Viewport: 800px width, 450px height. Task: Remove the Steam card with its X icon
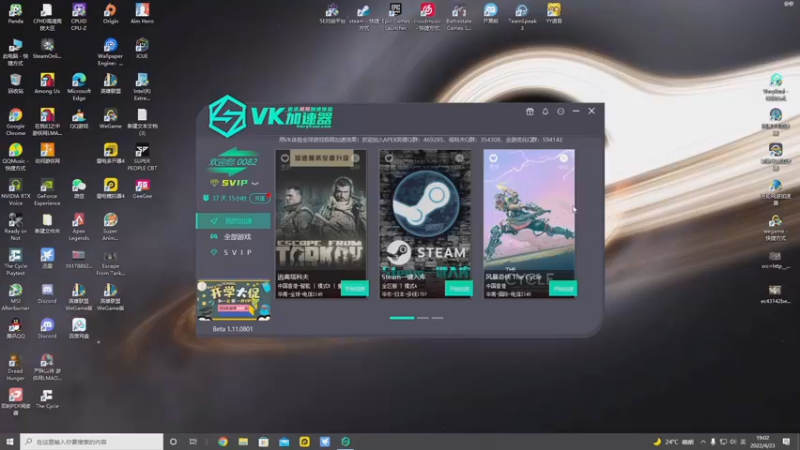pos(460,158)
